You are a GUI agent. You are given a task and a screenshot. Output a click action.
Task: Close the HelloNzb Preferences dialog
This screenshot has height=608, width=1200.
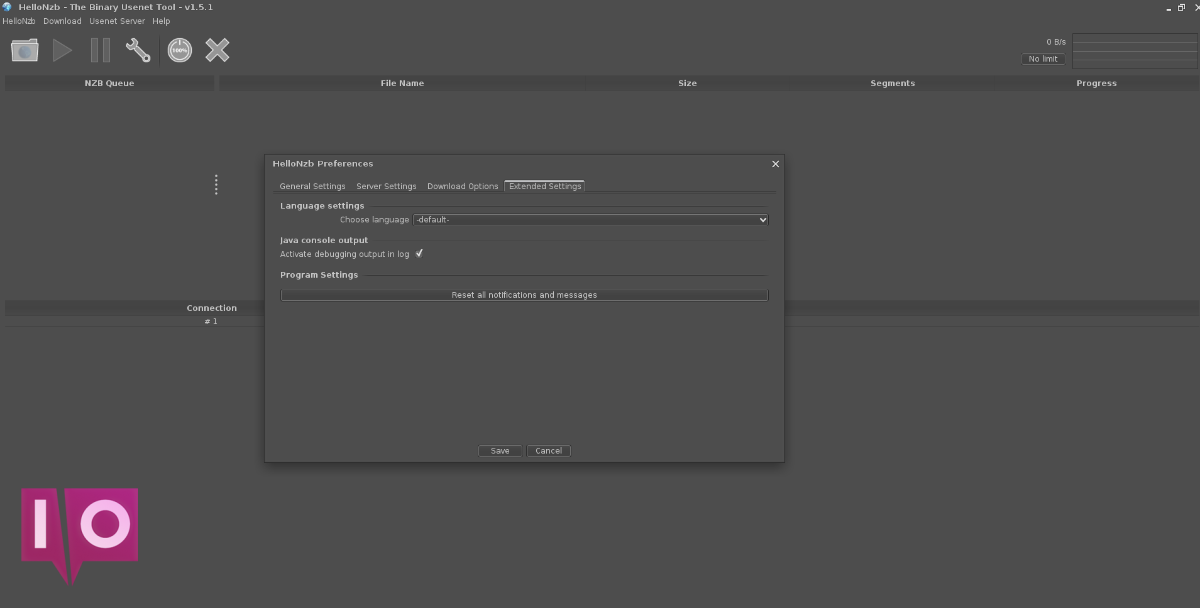click(776, 163)
